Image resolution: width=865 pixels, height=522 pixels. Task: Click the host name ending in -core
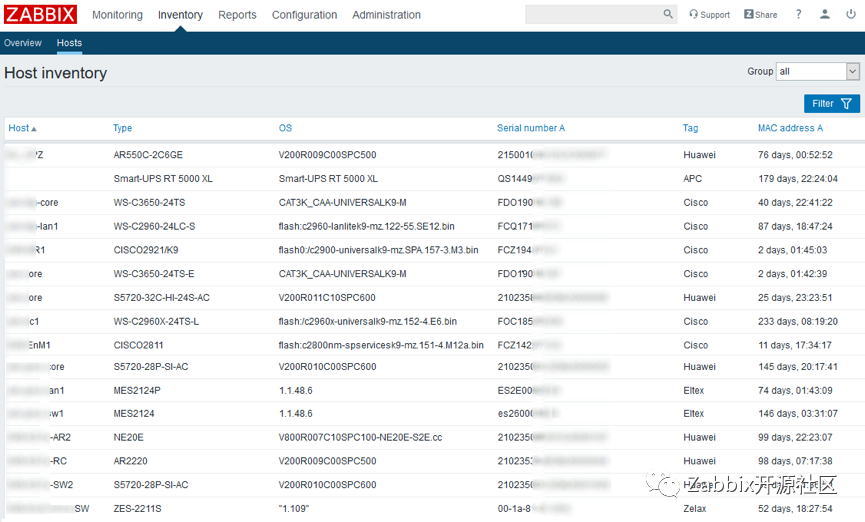(x=32, y=203)
